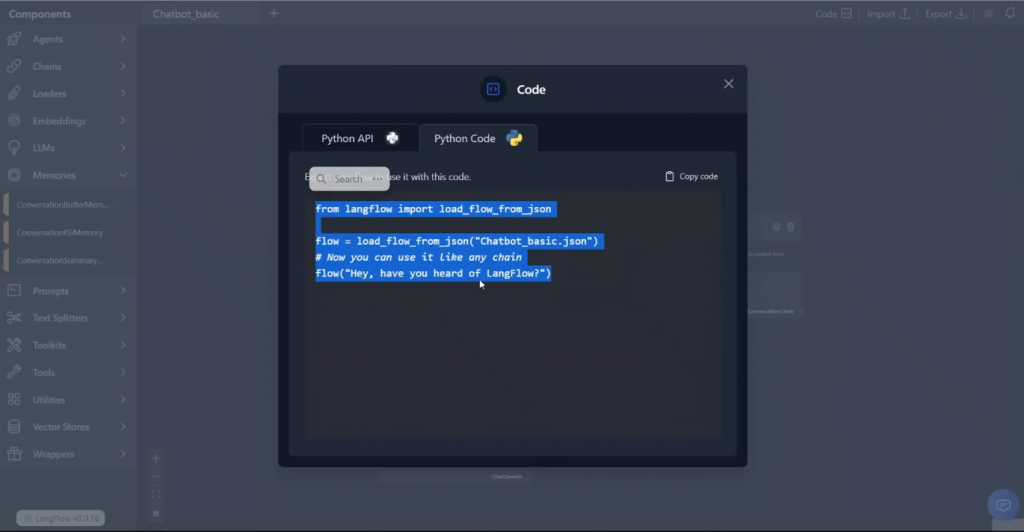Screen dimensions: 1024x532
Task: Copy code to clipboard
Action: [x=691, y=176]
